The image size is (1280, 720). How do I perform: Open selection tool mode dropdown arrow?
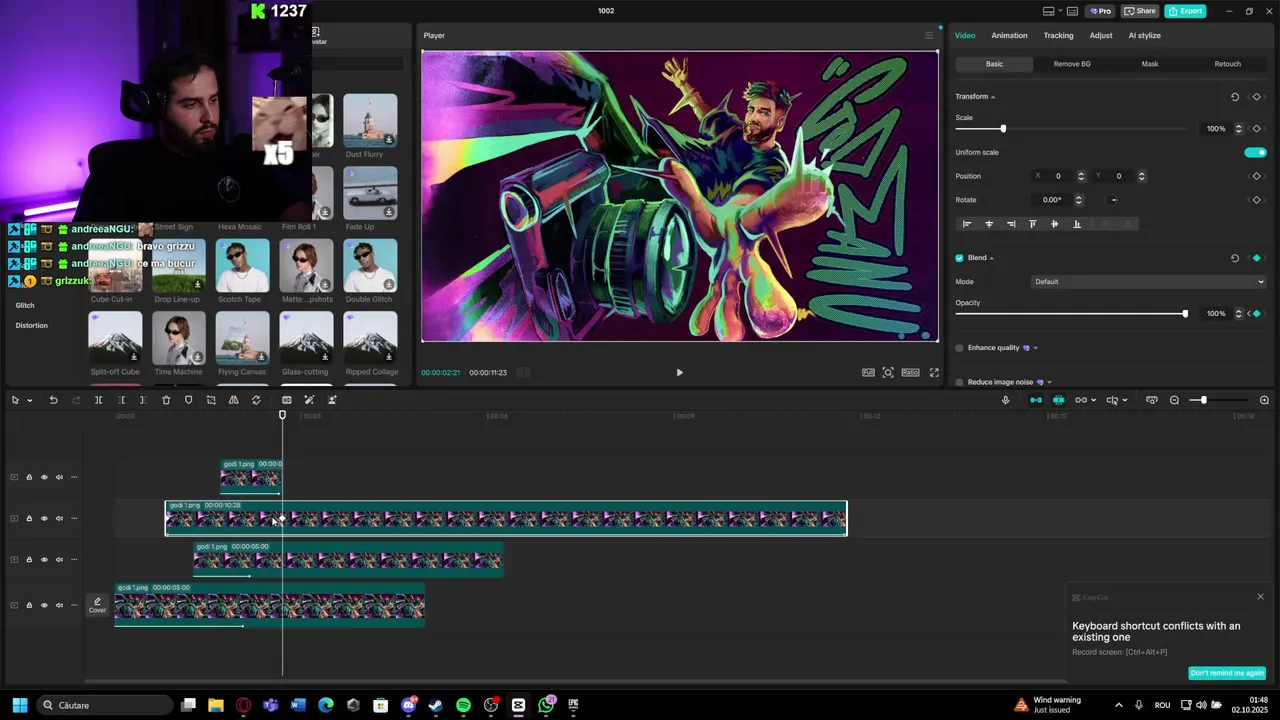click(29, 400)
